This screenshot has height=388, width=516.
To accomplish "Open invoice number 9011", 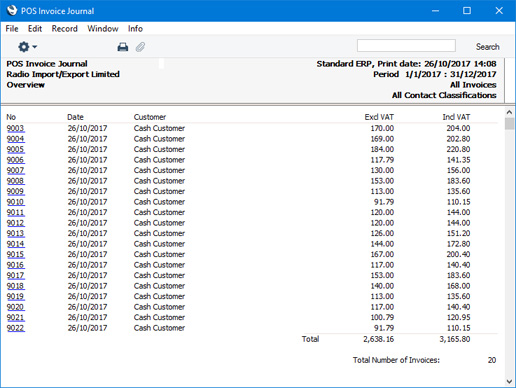I will coord(16,212).
